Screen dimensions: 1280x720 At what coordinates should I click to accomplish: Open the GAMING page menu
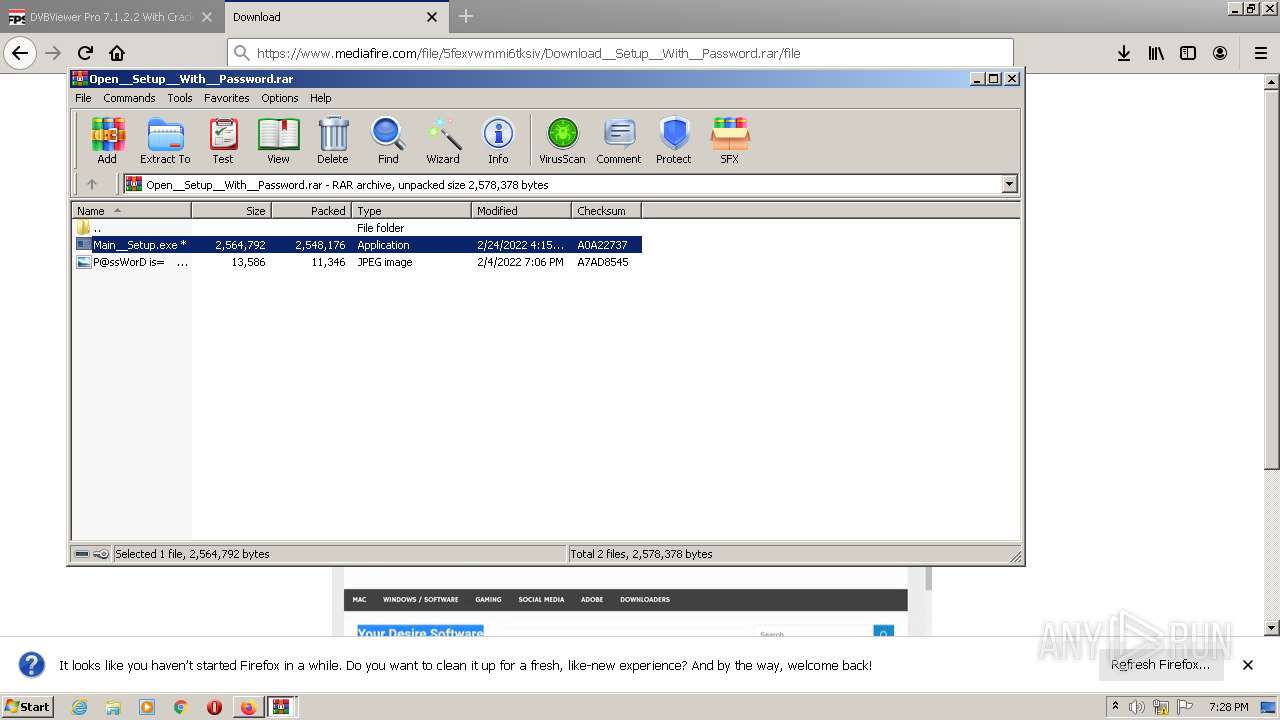[488, 600]
